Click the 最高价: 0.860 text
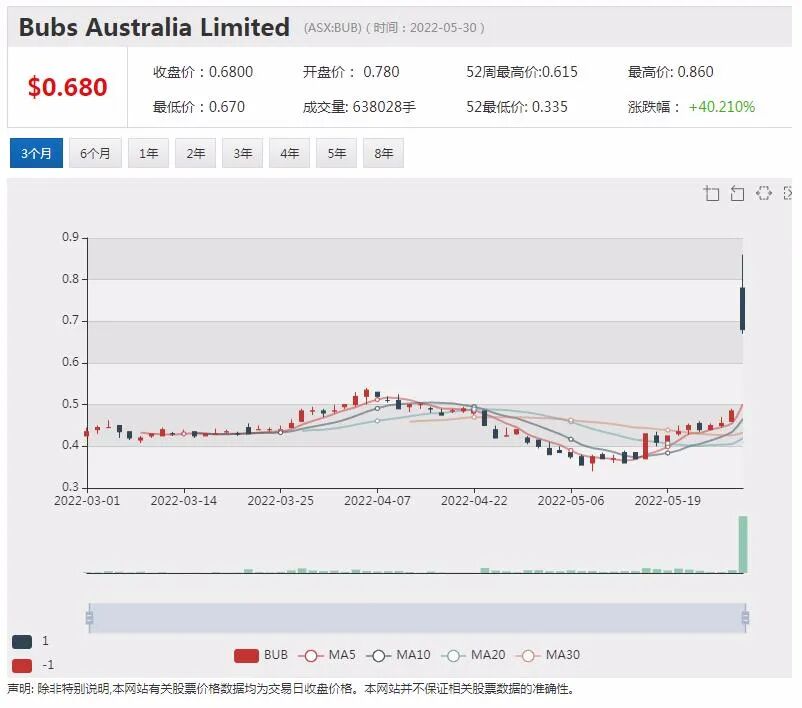This screenshot has width=802, height=708. [671, 72]
